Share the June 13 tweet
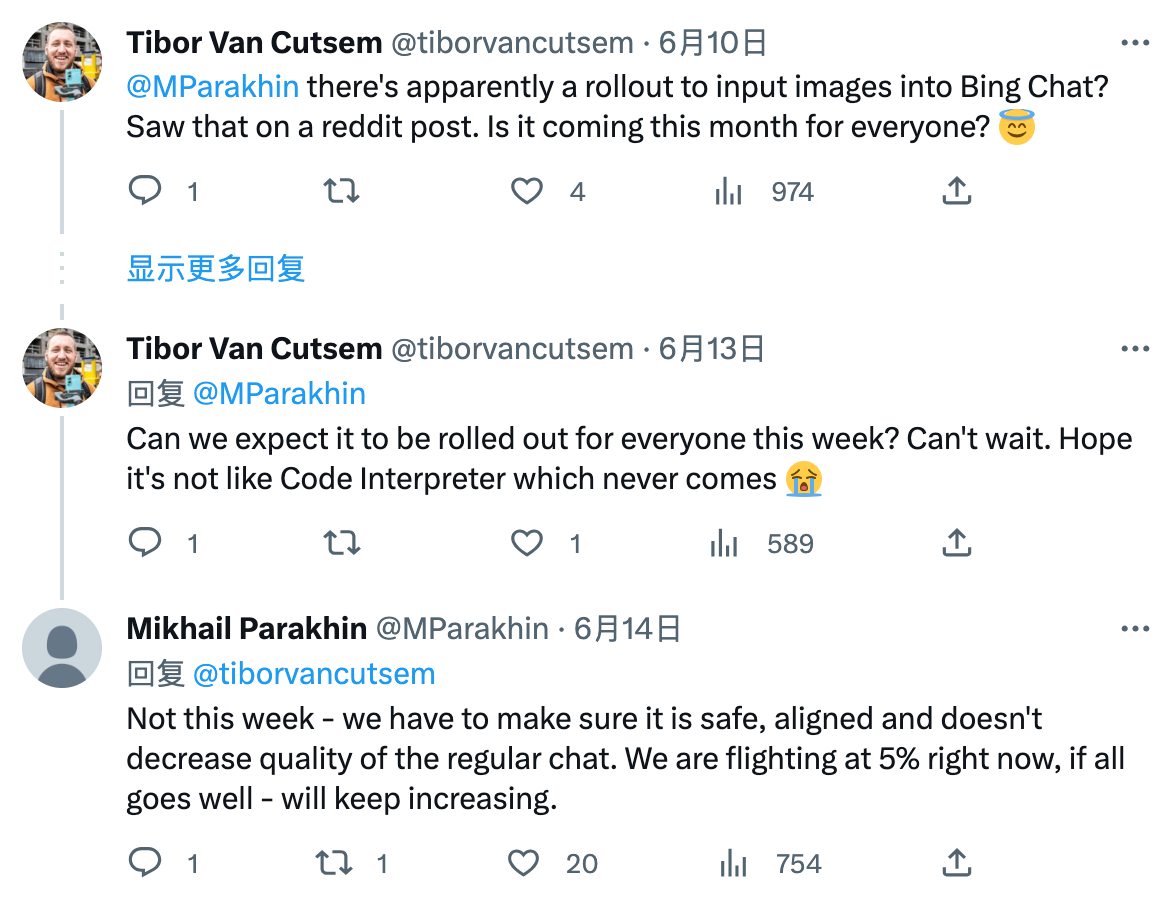This screenshot has height=898, width=1174. [957, 543]
